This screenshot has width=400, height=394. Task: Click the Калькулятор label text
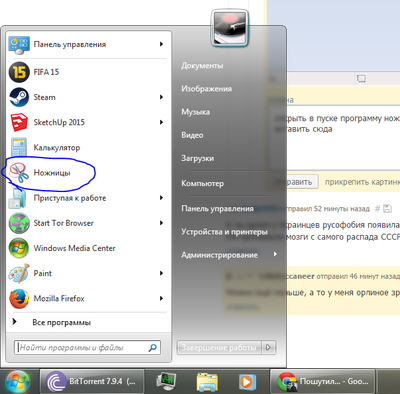point(57,148)
